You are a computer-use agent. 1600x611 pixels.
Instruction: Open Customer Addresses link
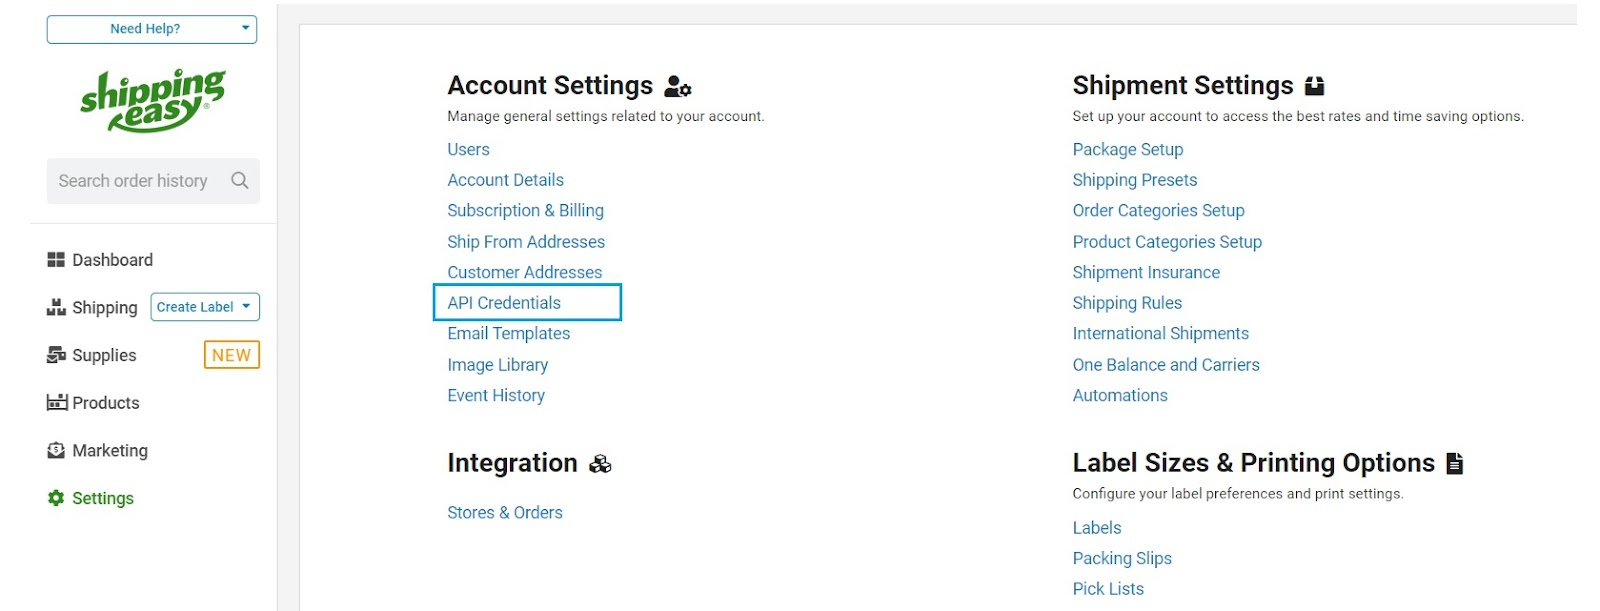coord(524,272)
